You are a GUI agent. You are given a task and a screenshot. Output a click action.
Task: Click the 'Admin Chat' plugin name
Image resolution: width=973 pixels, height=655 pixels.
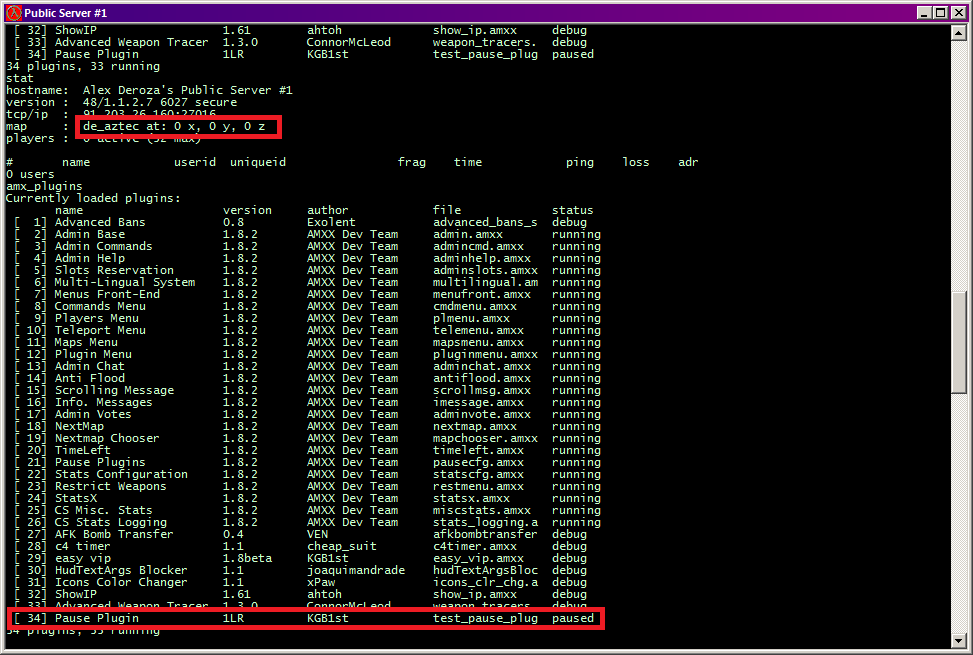(89, 367)
